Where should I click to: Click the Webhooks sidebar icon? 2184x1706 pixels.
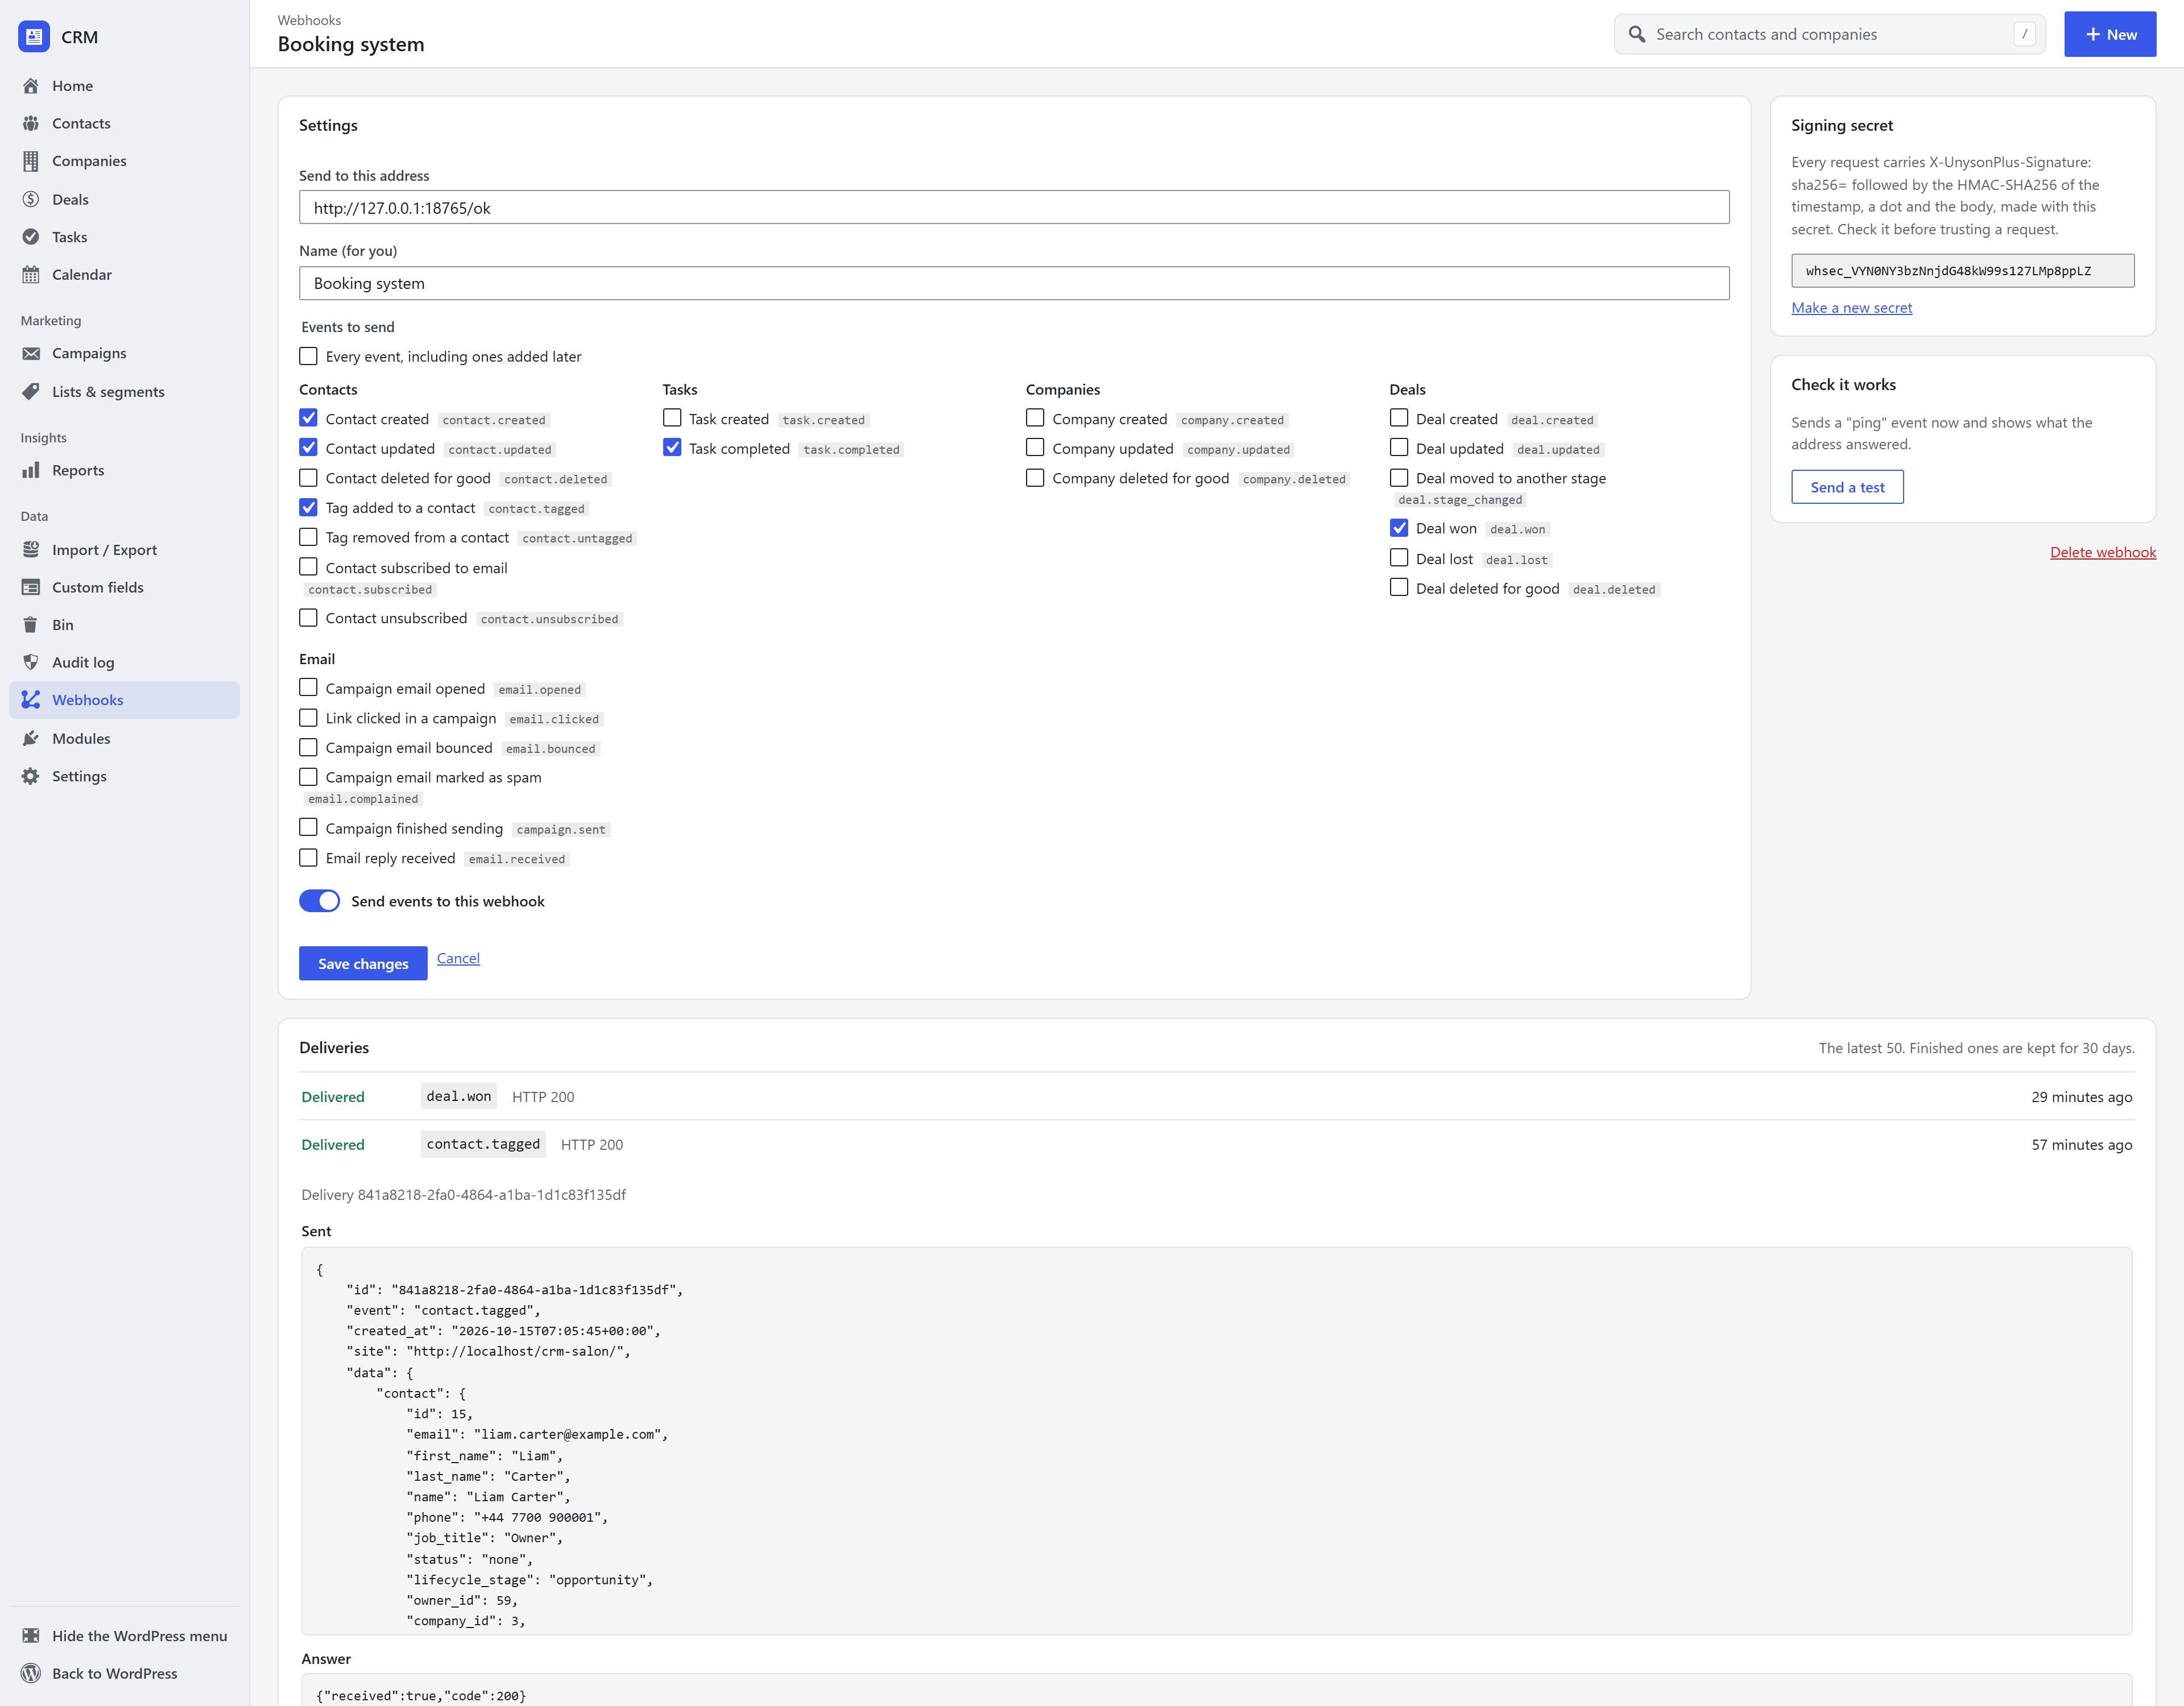[x=31, y=700]
